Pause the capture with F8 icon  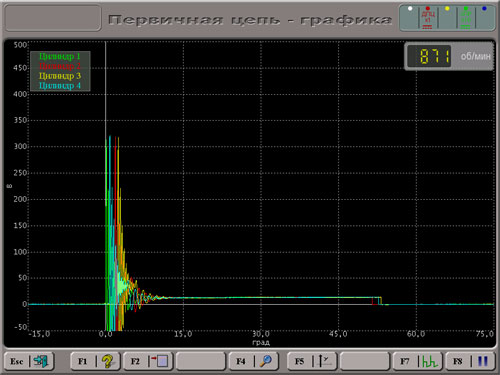tap(483, 361)
